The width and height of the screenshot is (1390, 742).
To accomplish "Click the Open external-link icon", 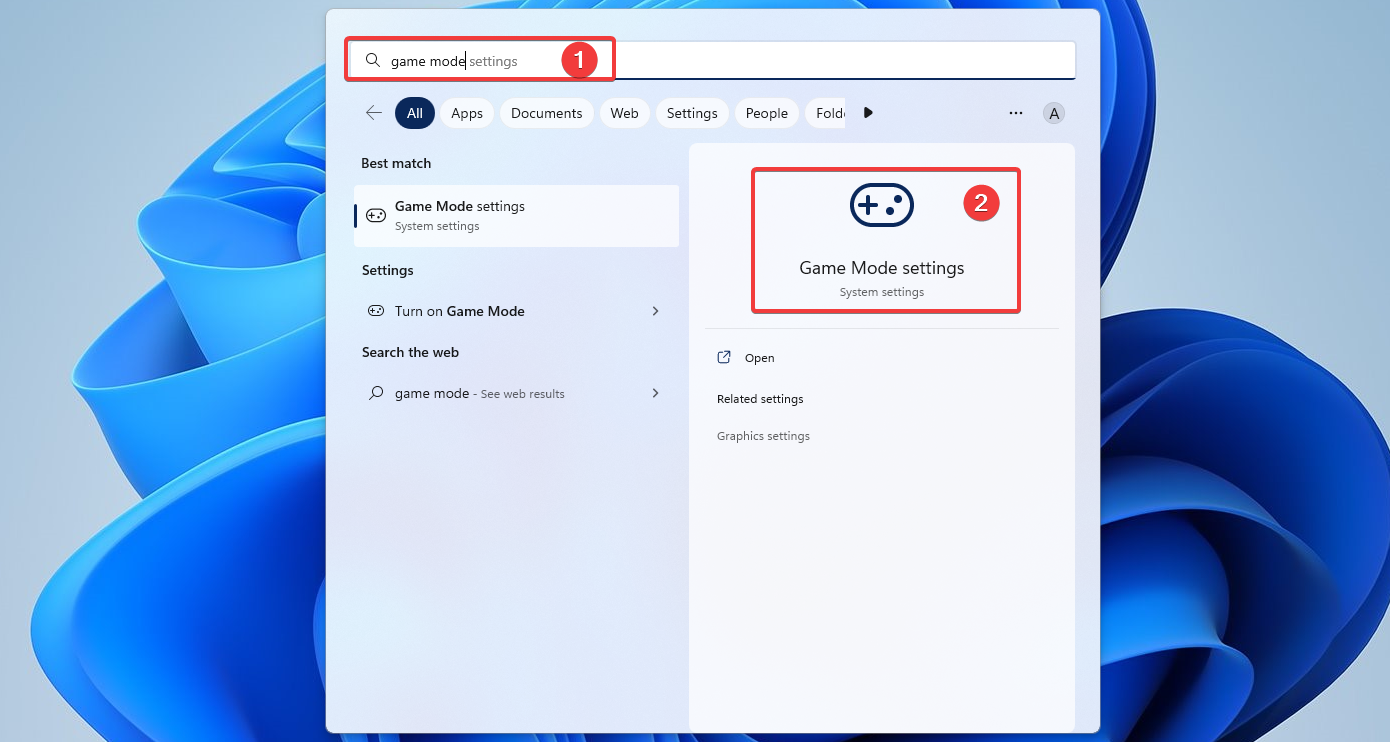I will (724, 358).
